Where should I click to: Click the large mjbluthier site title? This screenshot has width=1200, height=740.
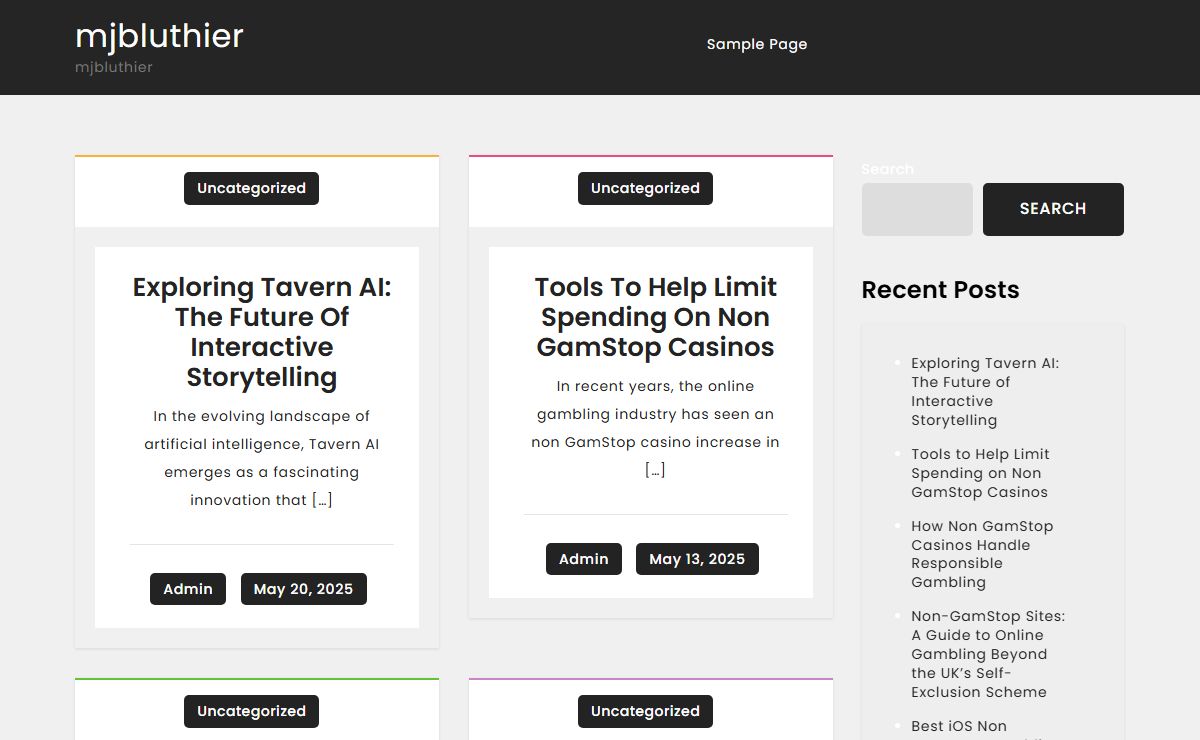pos(159,36)
